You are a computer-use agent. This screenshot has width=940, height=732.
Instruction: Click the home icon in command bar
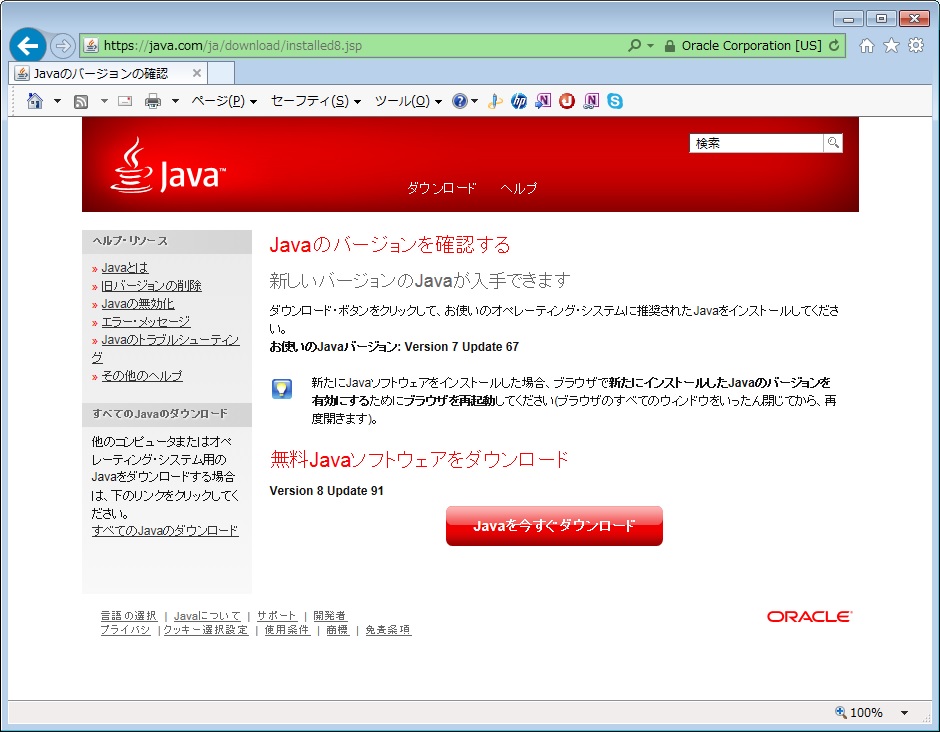click(x=35, y=101)
